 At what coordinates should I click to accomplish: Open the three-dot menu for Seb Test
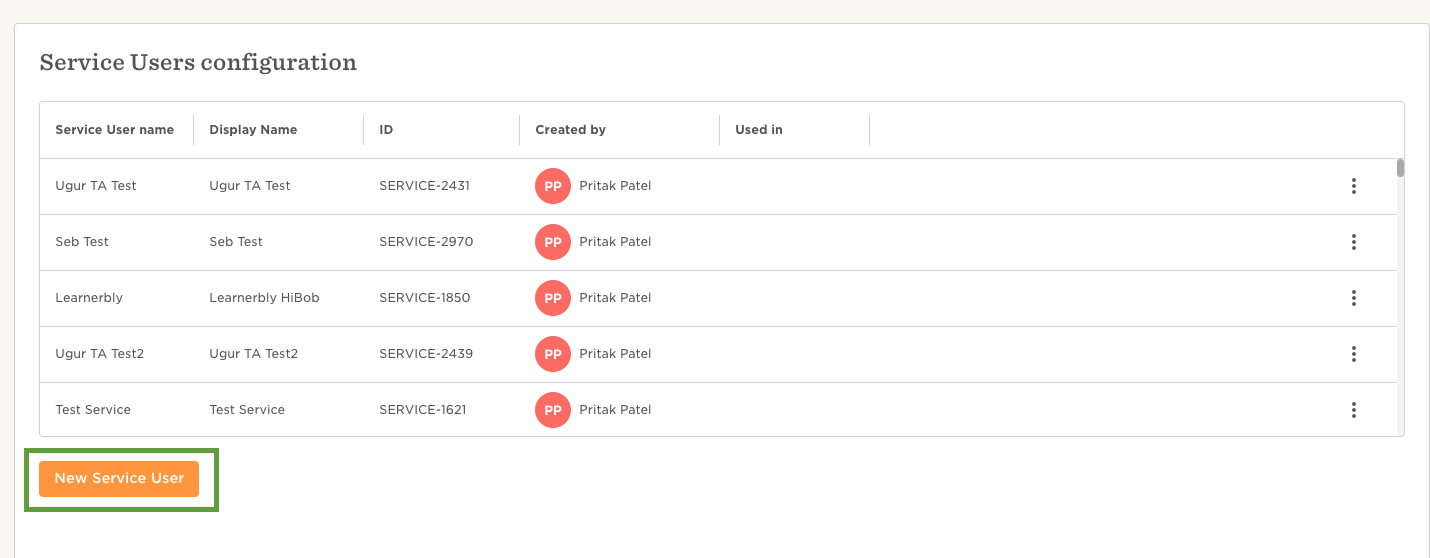pyautogui.click(x=1353, y=242)
